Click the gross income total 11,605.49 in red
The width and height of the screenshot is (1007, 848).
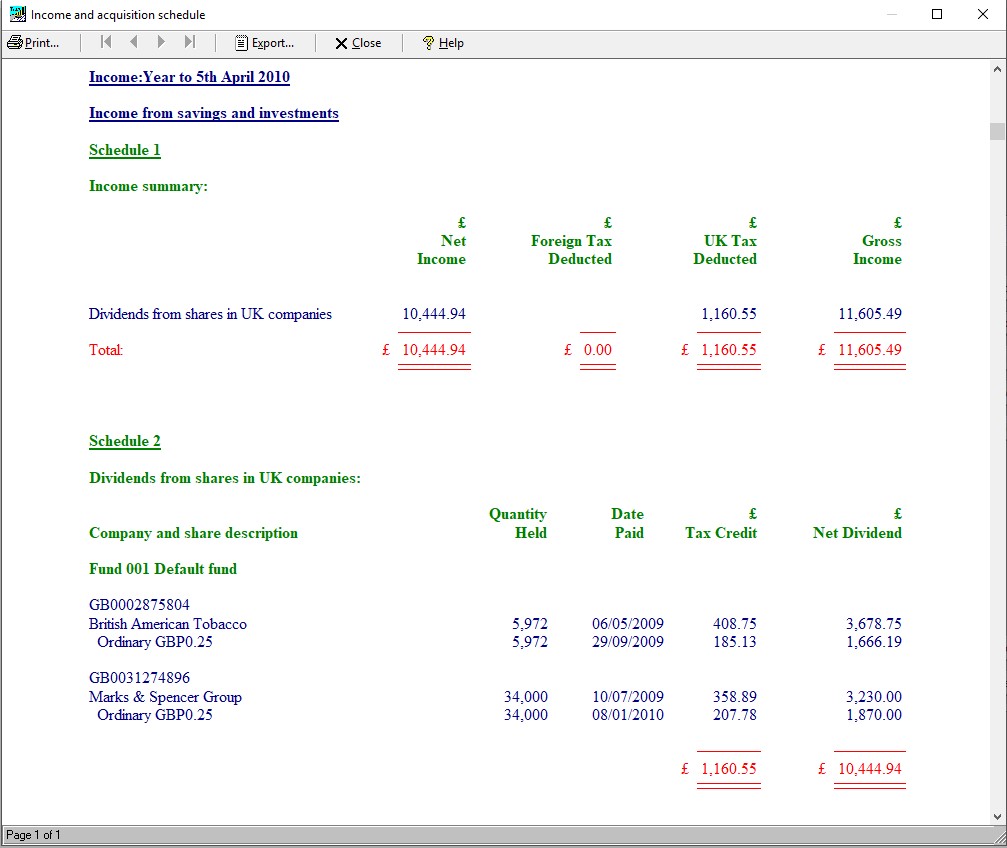coord(870,350)
